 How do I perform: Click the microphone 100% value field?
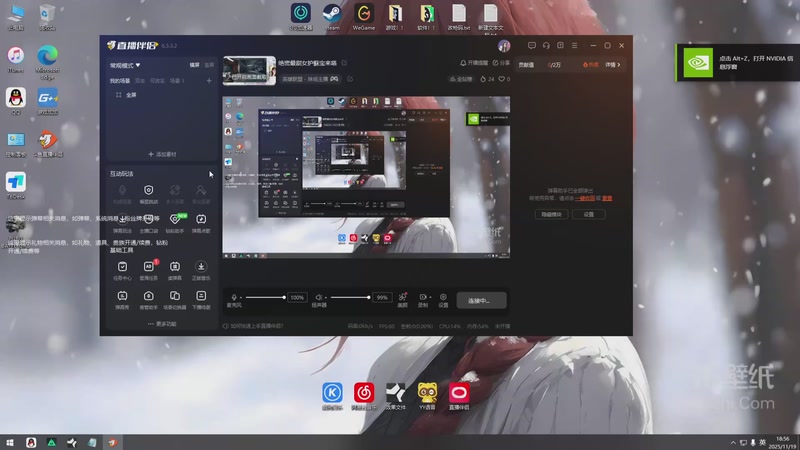pos(297,297)
